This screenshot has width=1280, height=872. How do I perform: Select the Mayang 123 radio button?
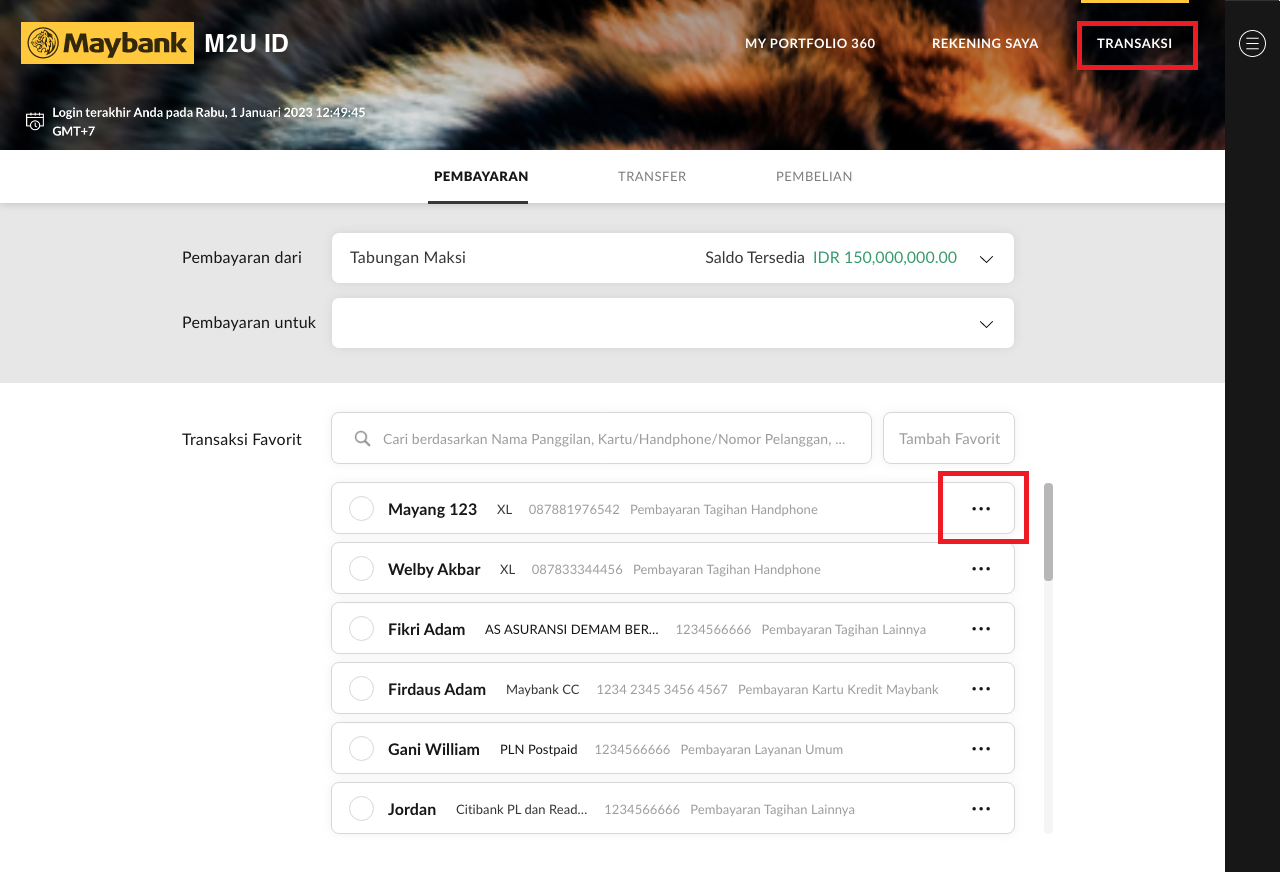pos(361,509)
